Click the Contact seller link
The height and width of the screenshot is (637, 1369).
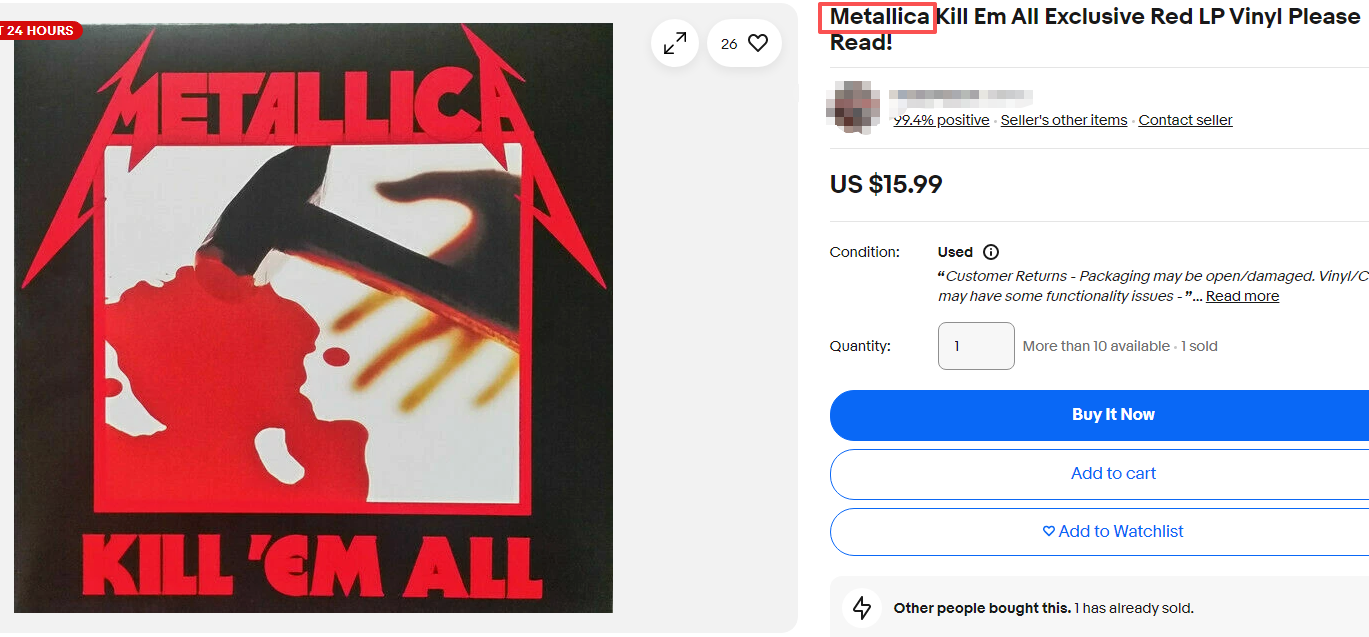[x=1185, y=120]
